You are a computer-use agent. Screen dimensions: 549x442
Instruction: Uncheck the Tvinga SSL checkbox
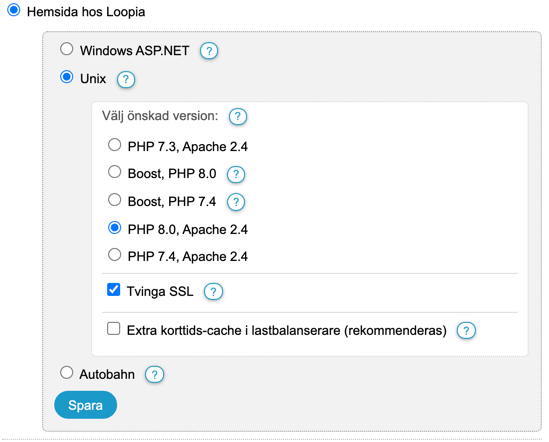(113, 290)
